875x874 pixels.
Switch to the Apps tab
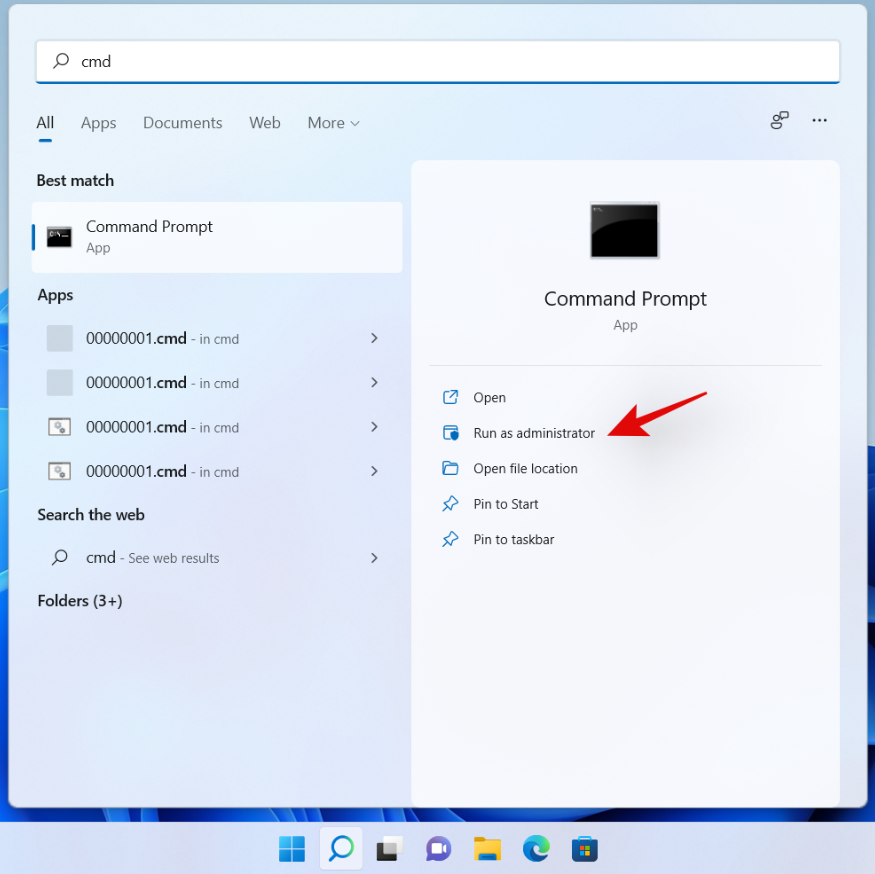pyautogui.click(x=98, y=122)
